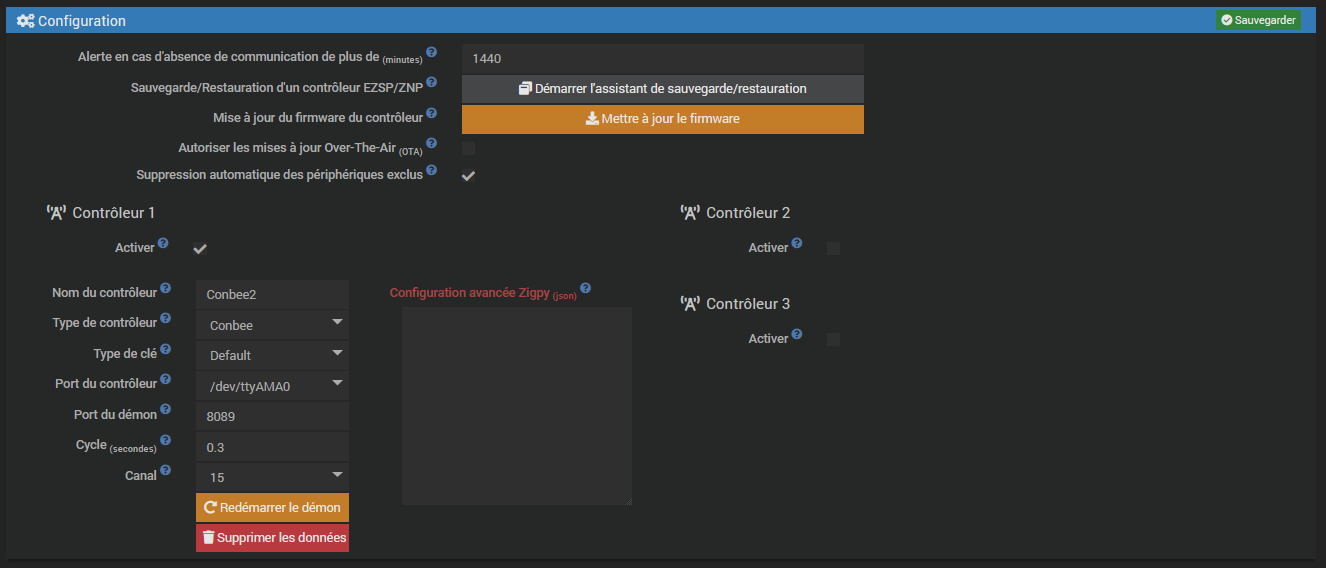
Task: Expand the Port du contrôleur dropdown
Action: (x=273, y=385)
